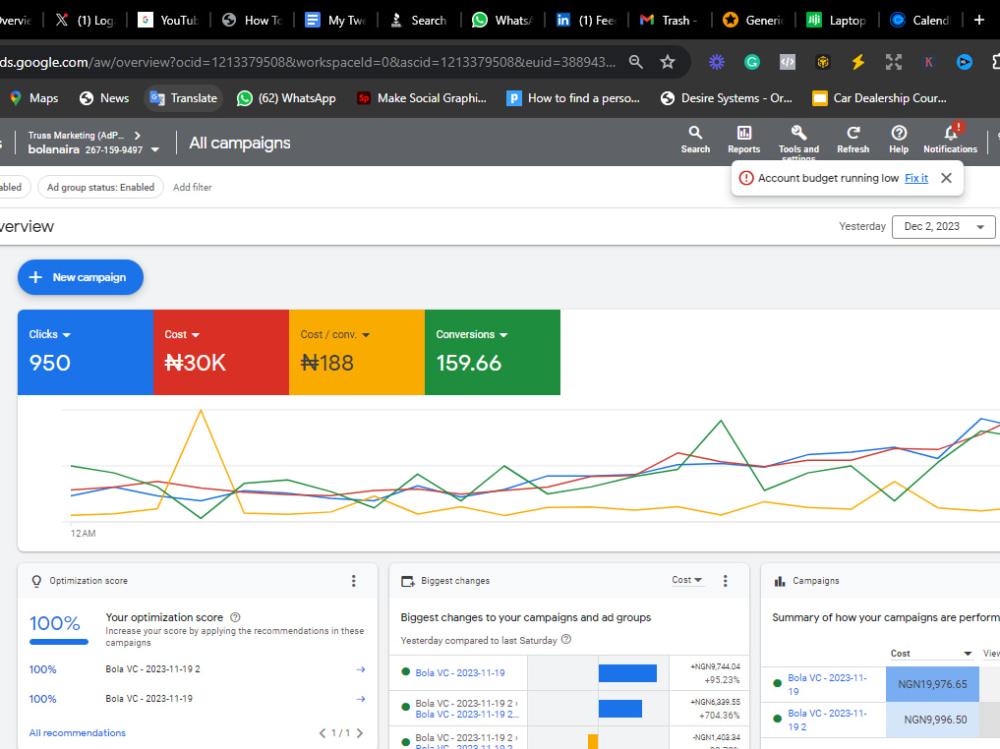The height and width of the screenshot is (749, 1000).
Task: Click the purple gear-shaped extension icon
Action: point(717,62)
